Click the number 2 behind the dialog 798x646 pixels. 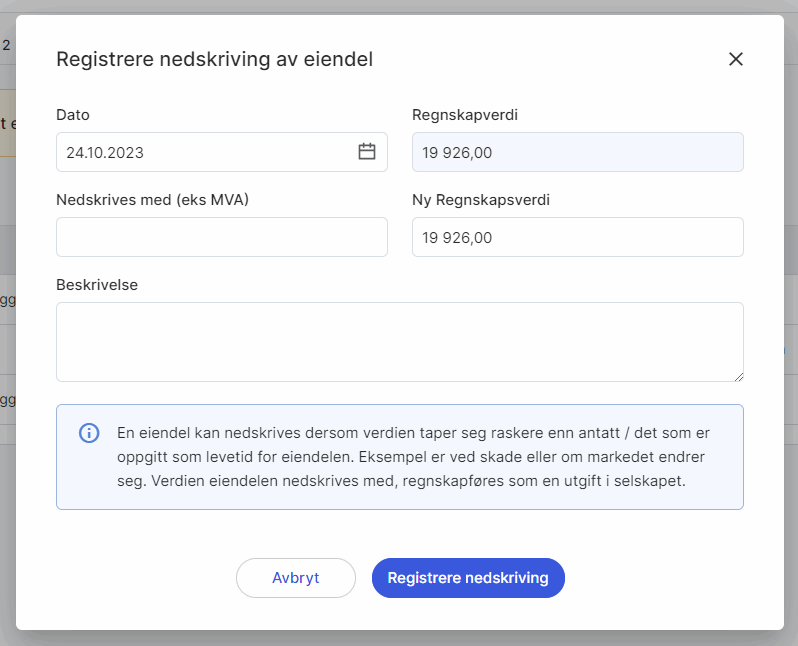pos(6,45)
